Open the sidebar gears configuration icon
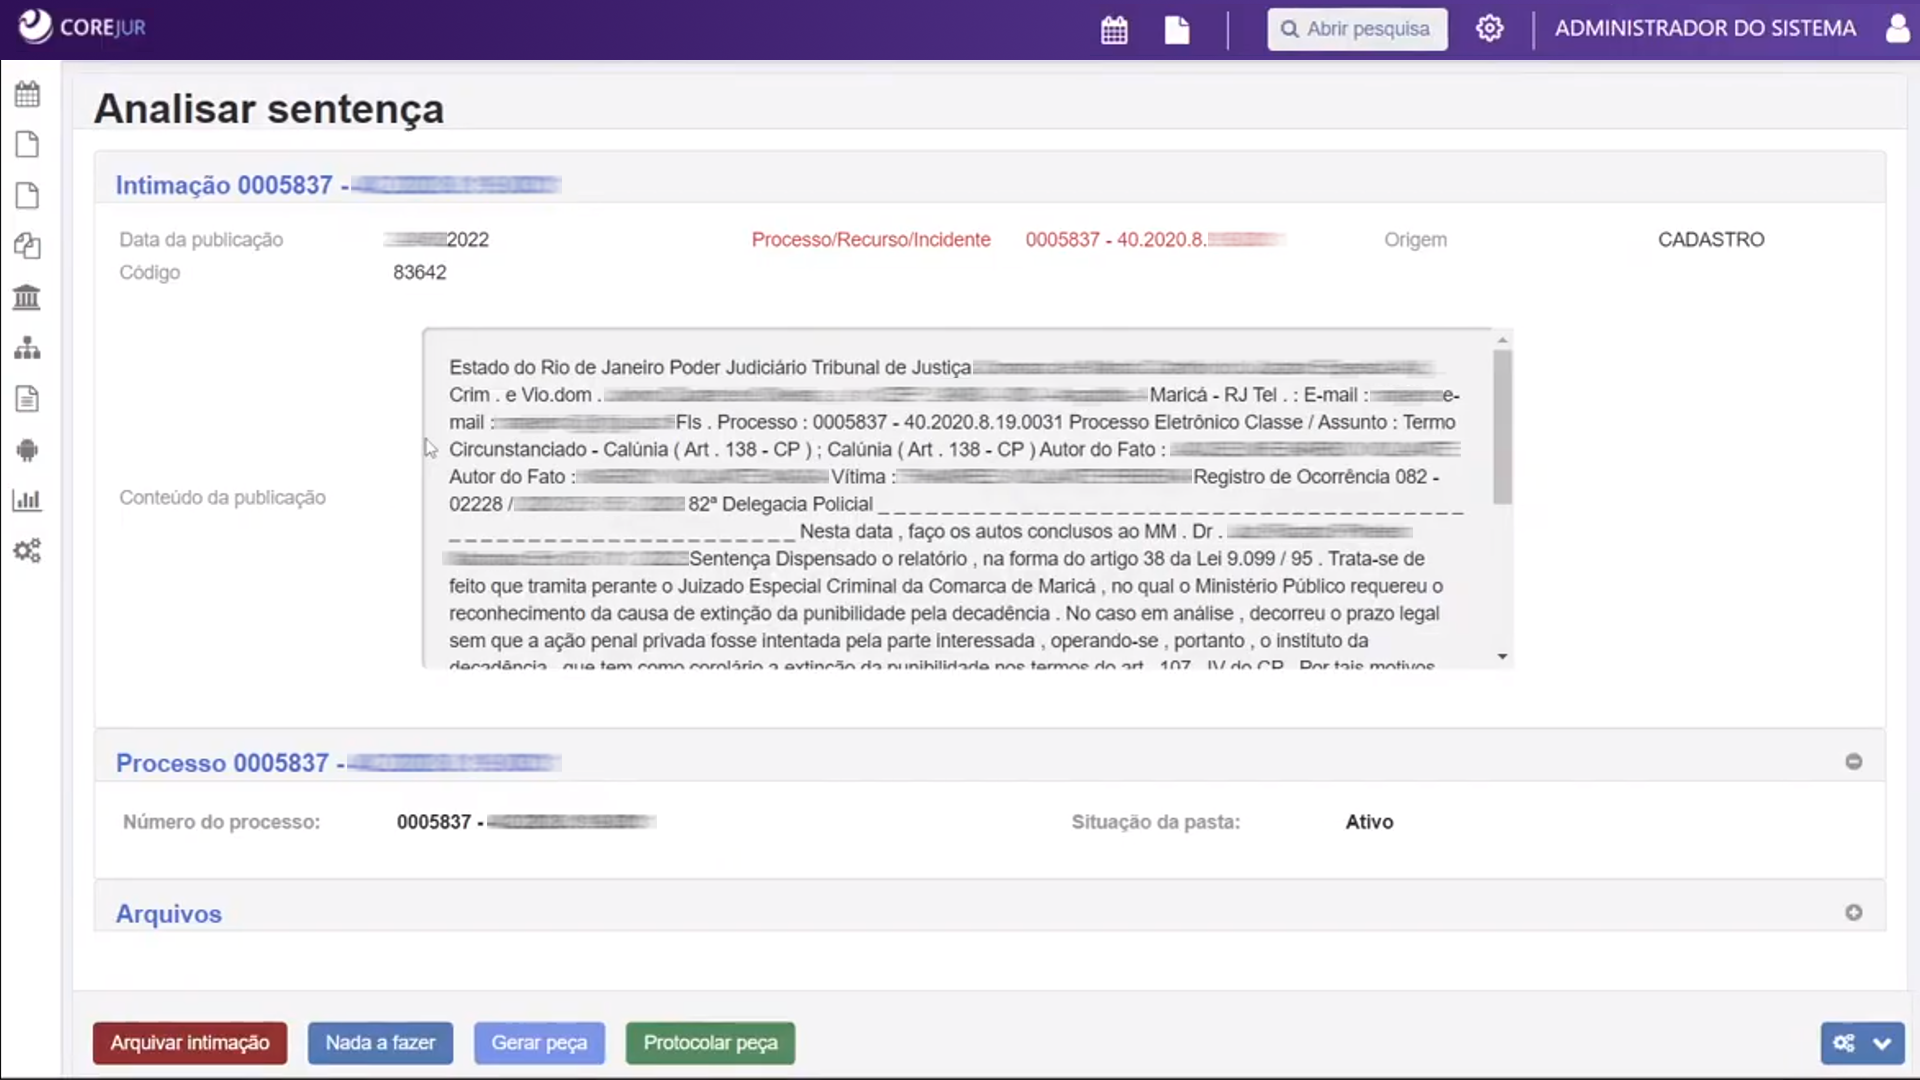Viewport: 1920px width, 1080px height. tap(27, 551)
